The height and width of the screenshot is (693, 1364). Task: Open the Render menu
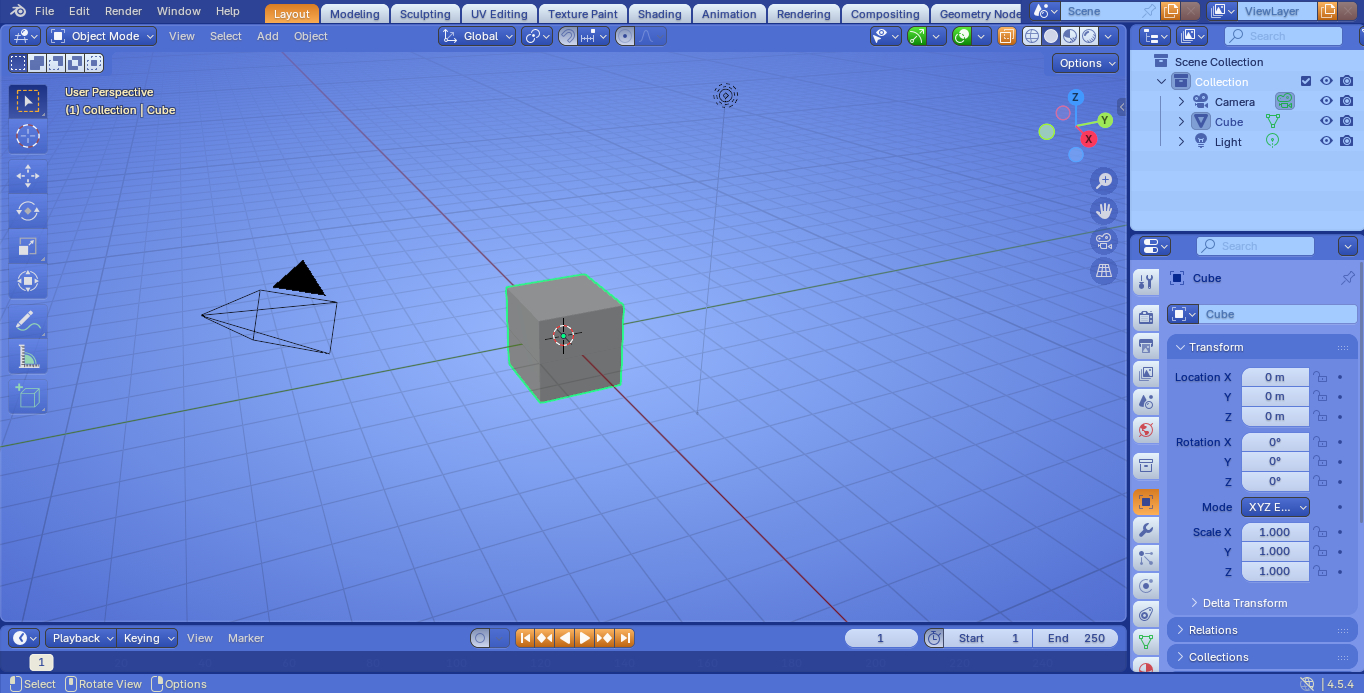[x=123, y=11]
